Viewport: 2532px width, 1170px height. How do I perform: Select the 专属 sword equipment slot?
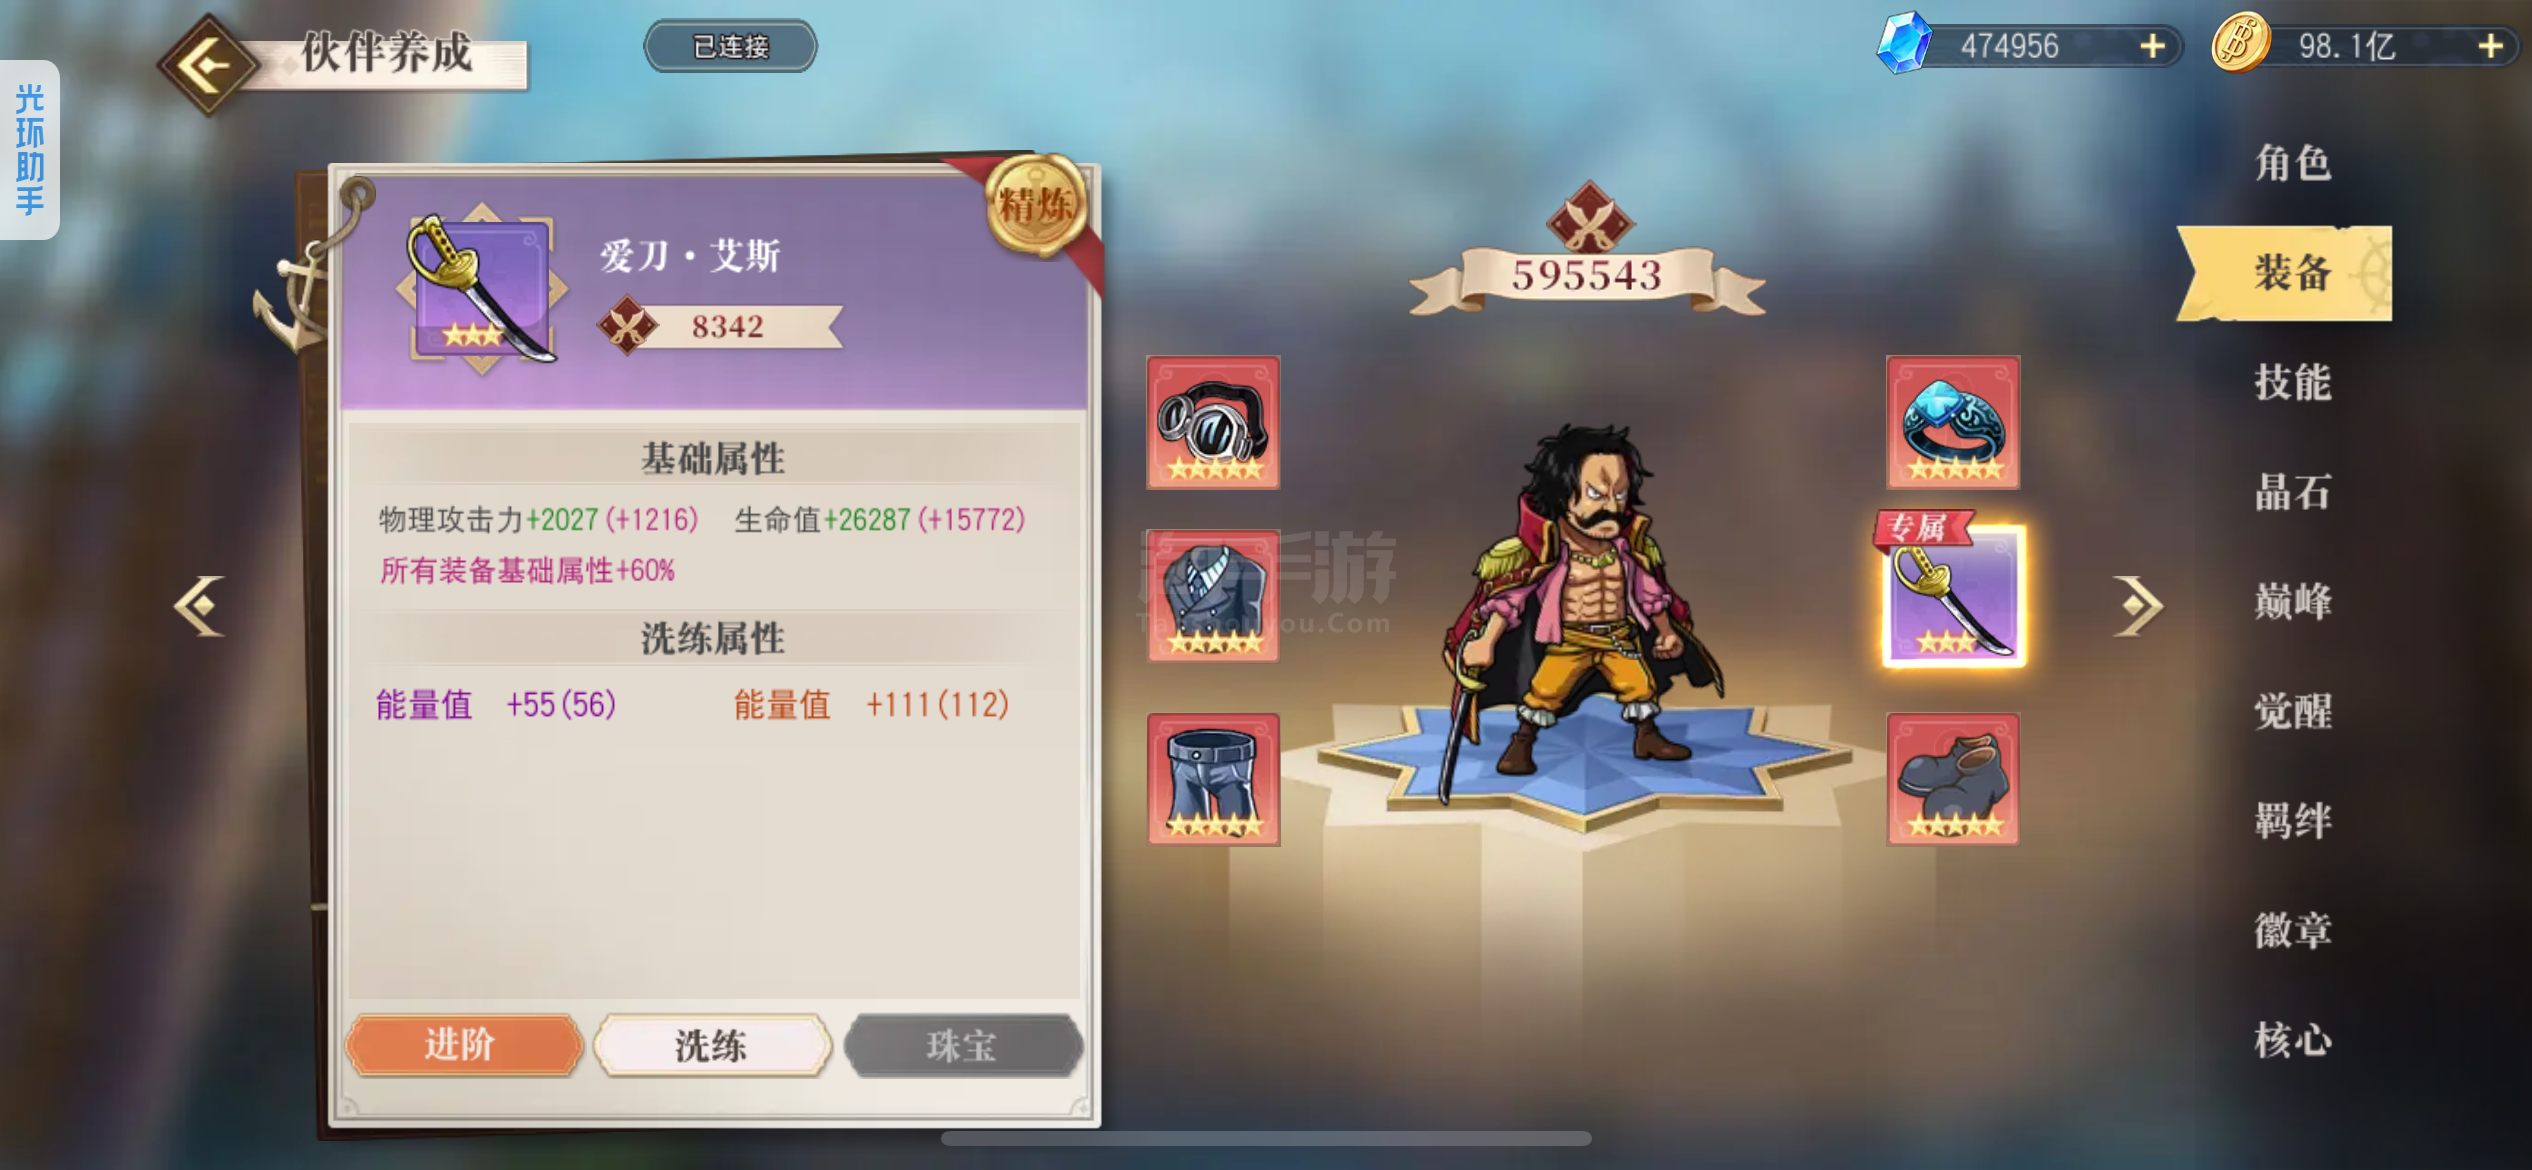pyautogui.click(x=1953, y=593)
